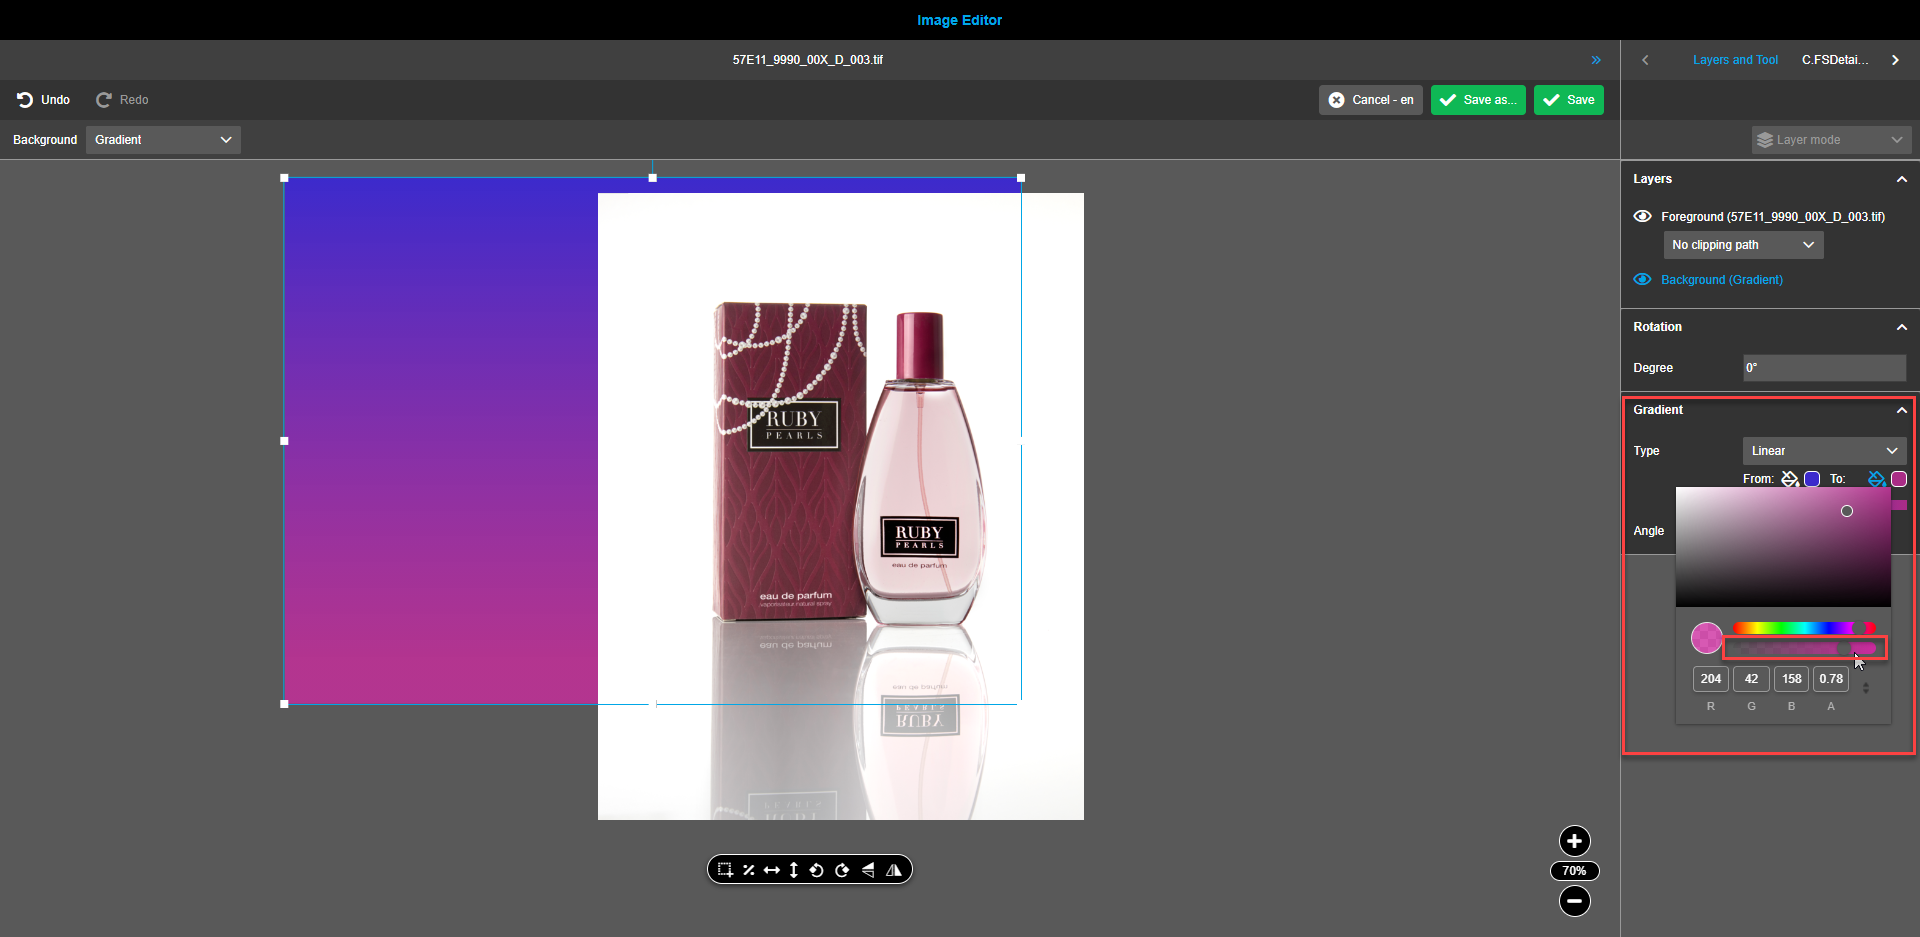Click Undo in the top toolbar

pos(42,100)
